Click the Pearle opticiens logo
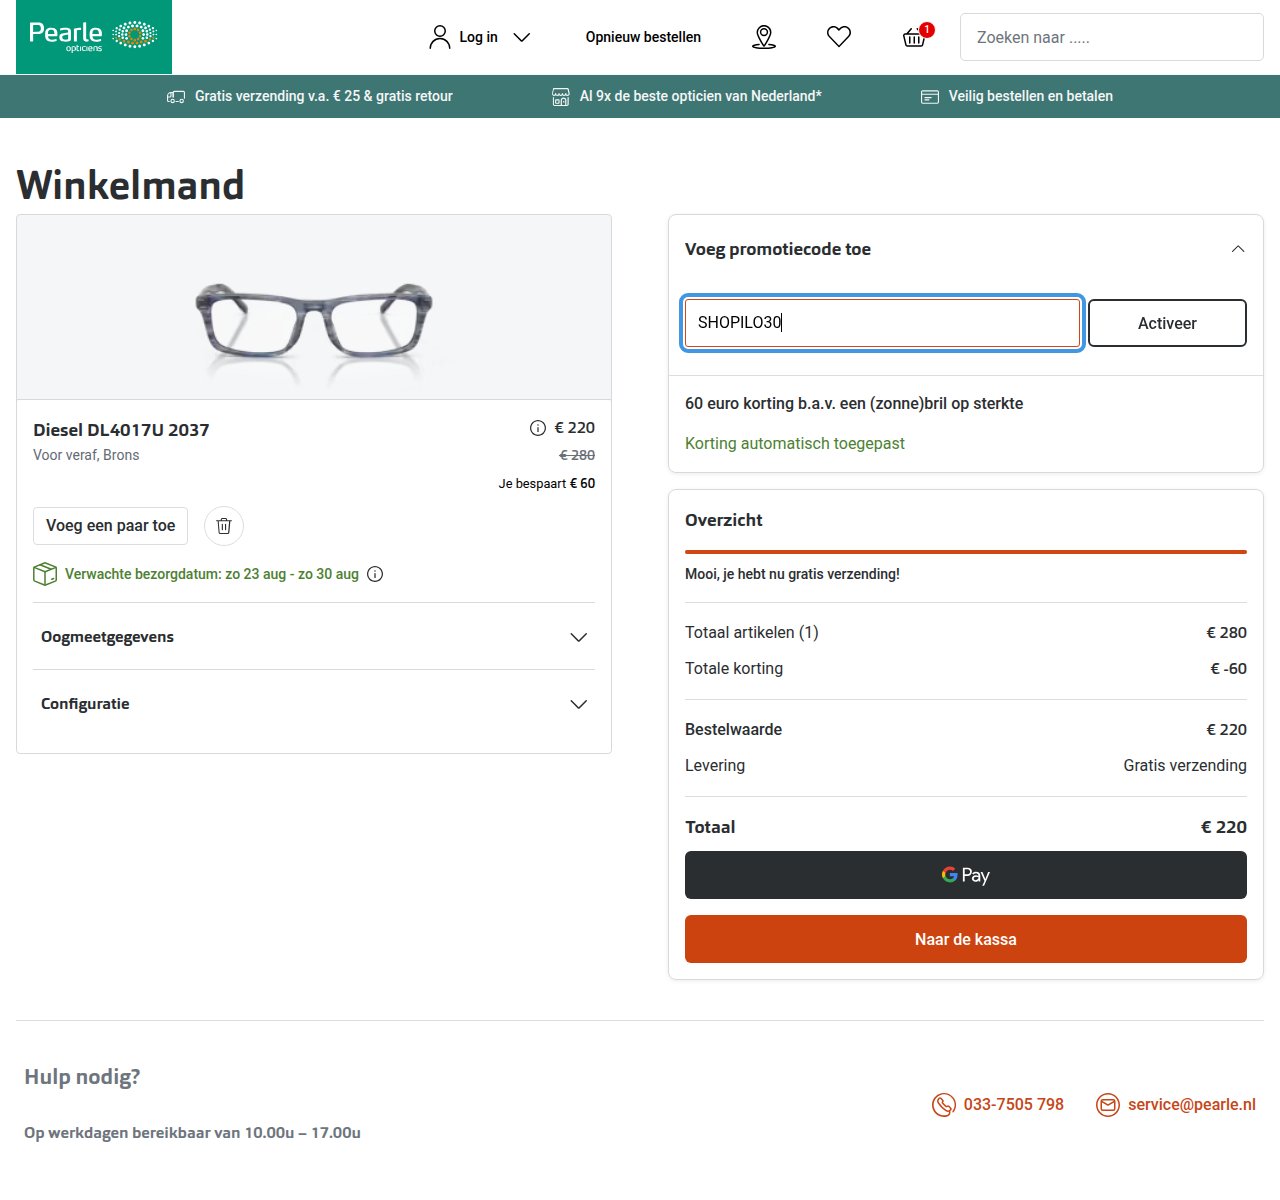The width and height of the screenshot is (1280, 1200). 94,37
